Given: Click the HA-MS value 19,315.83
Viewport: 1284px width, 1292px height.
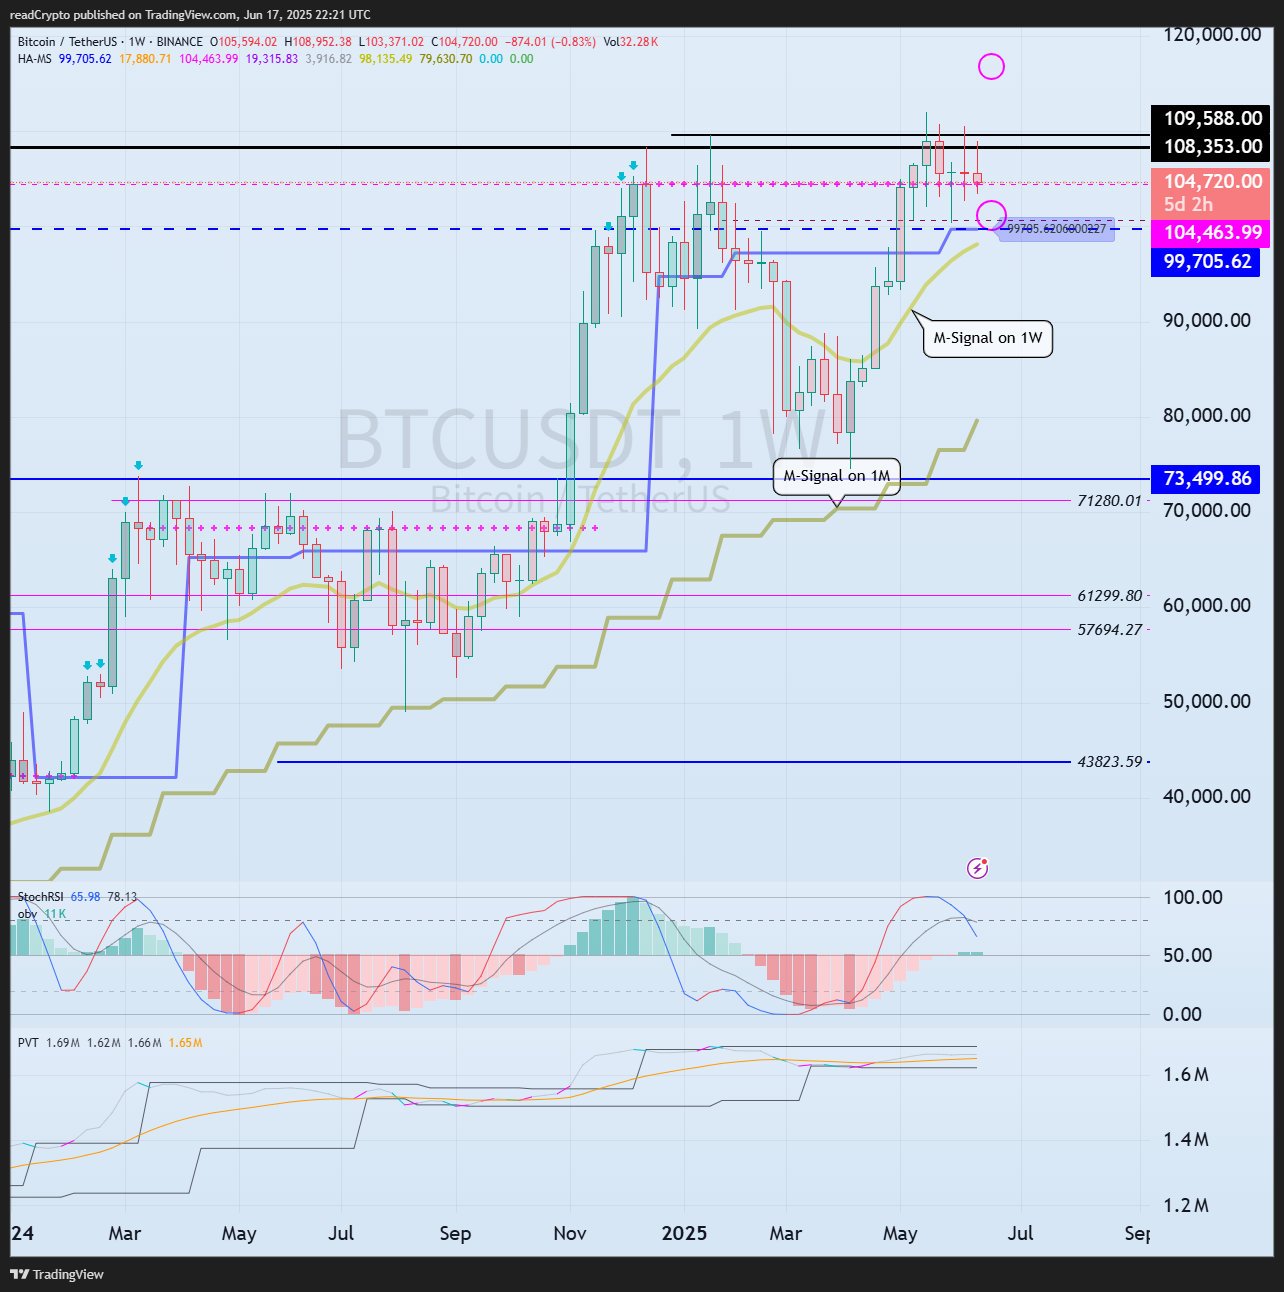Looking at the screenshot, I should click(x=272, y=59).
